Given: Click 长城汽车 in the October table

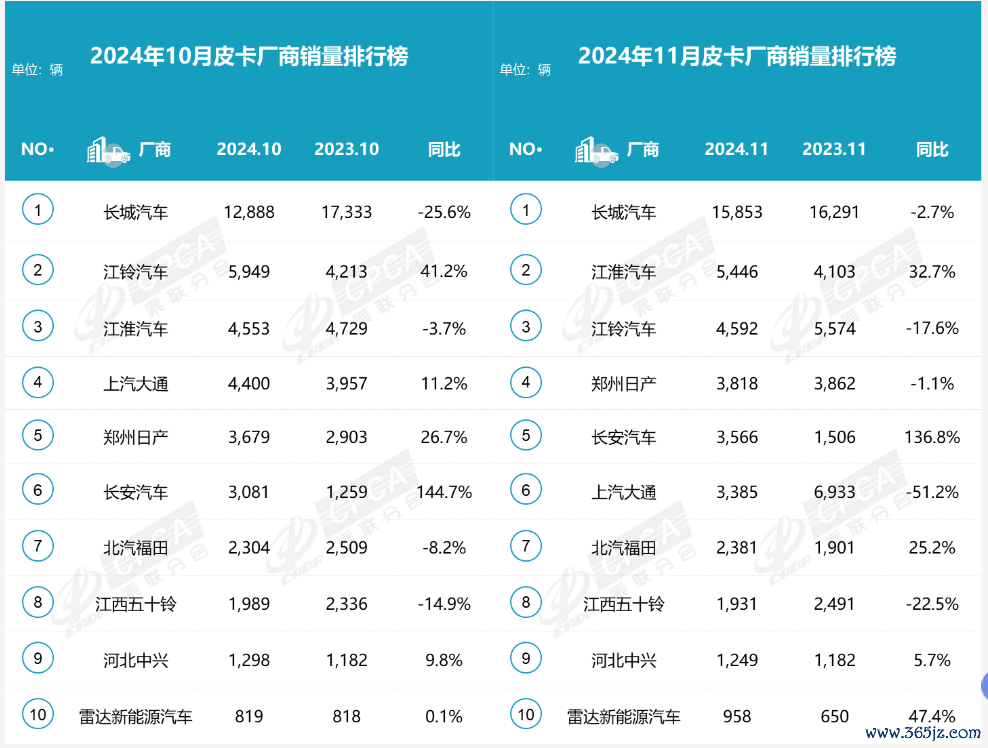Looking at the screenshot, I should click(135, 212).
